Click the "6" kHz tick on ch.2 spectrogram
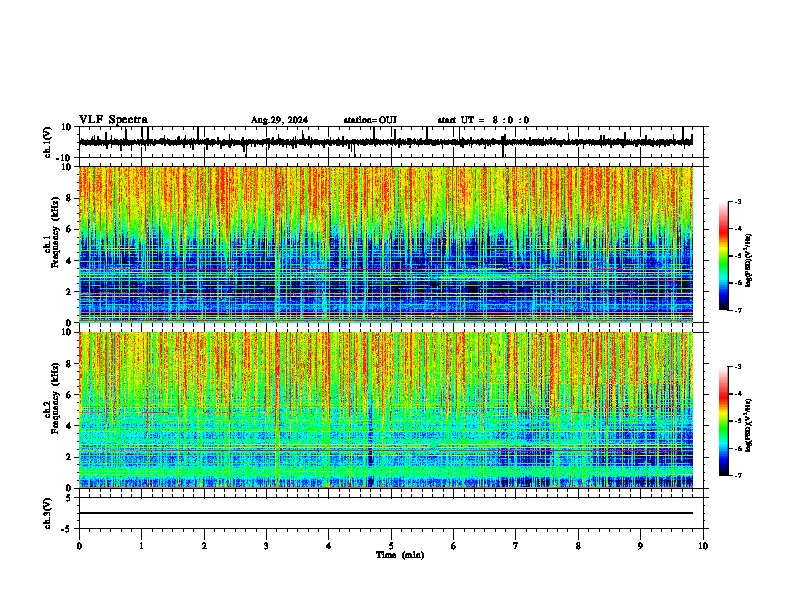This screenshot has width=792, height=612. click(70, 395)
